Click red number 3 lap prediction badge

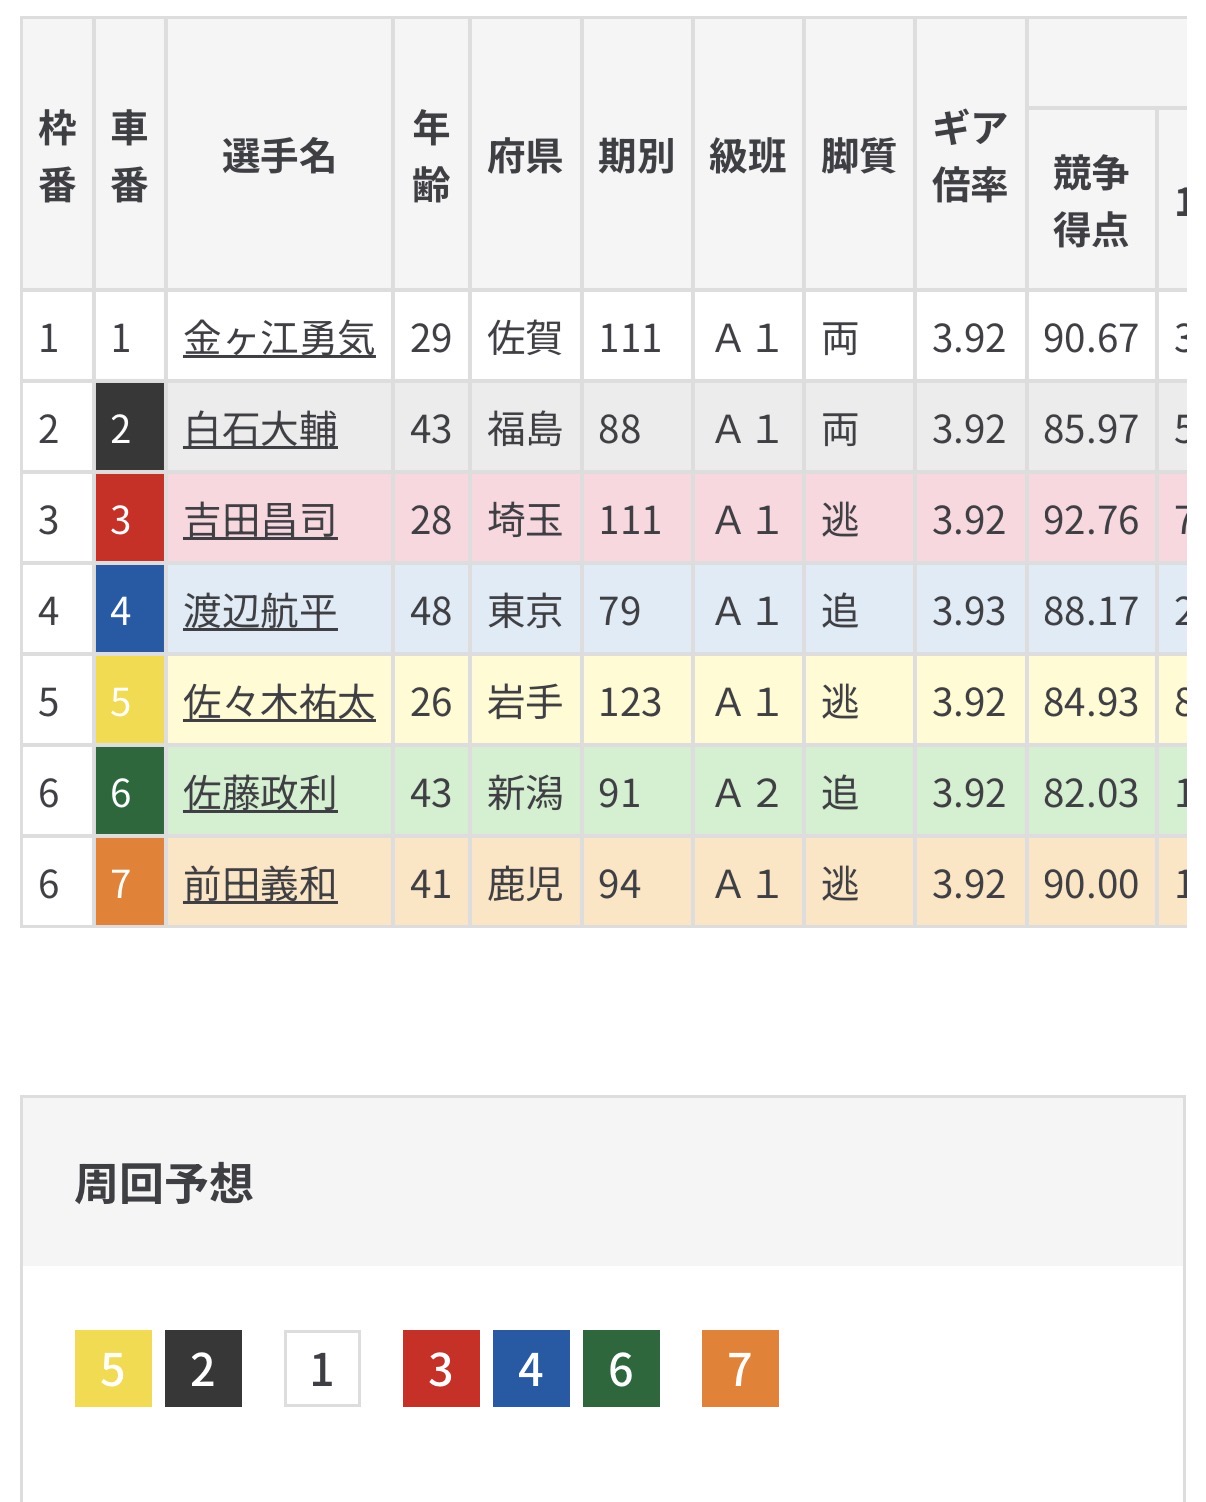(x=441, y=1369)
